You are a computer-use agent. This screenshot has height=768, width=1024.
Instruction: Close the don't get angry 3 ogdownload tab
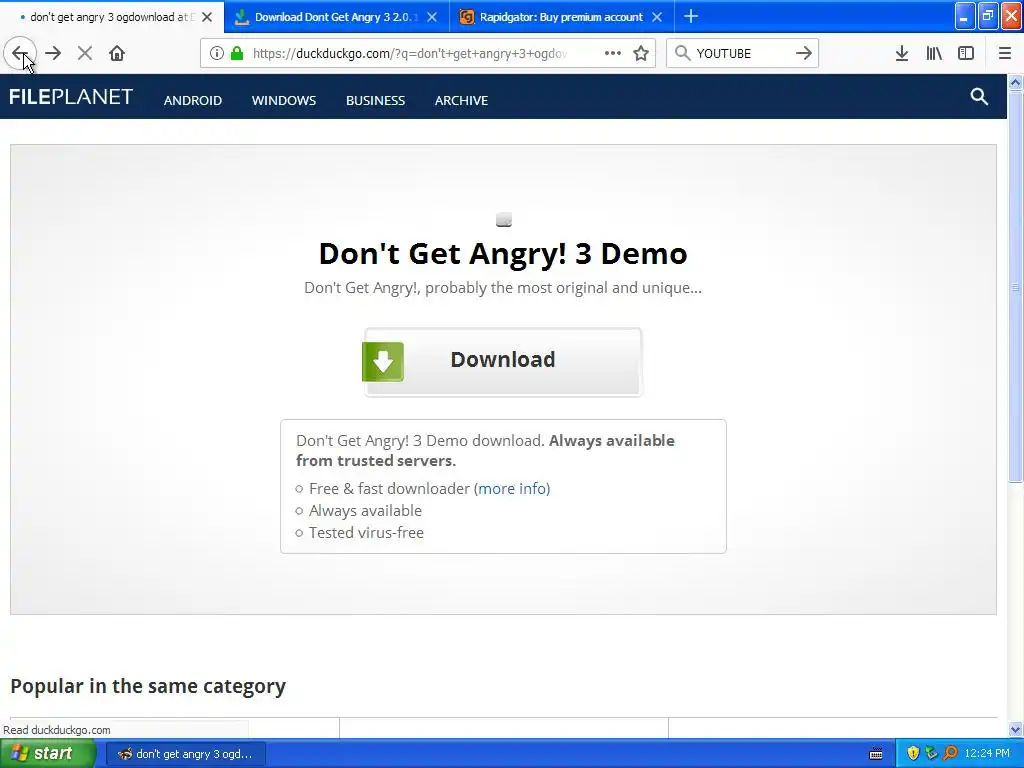[x=207, y=17]
